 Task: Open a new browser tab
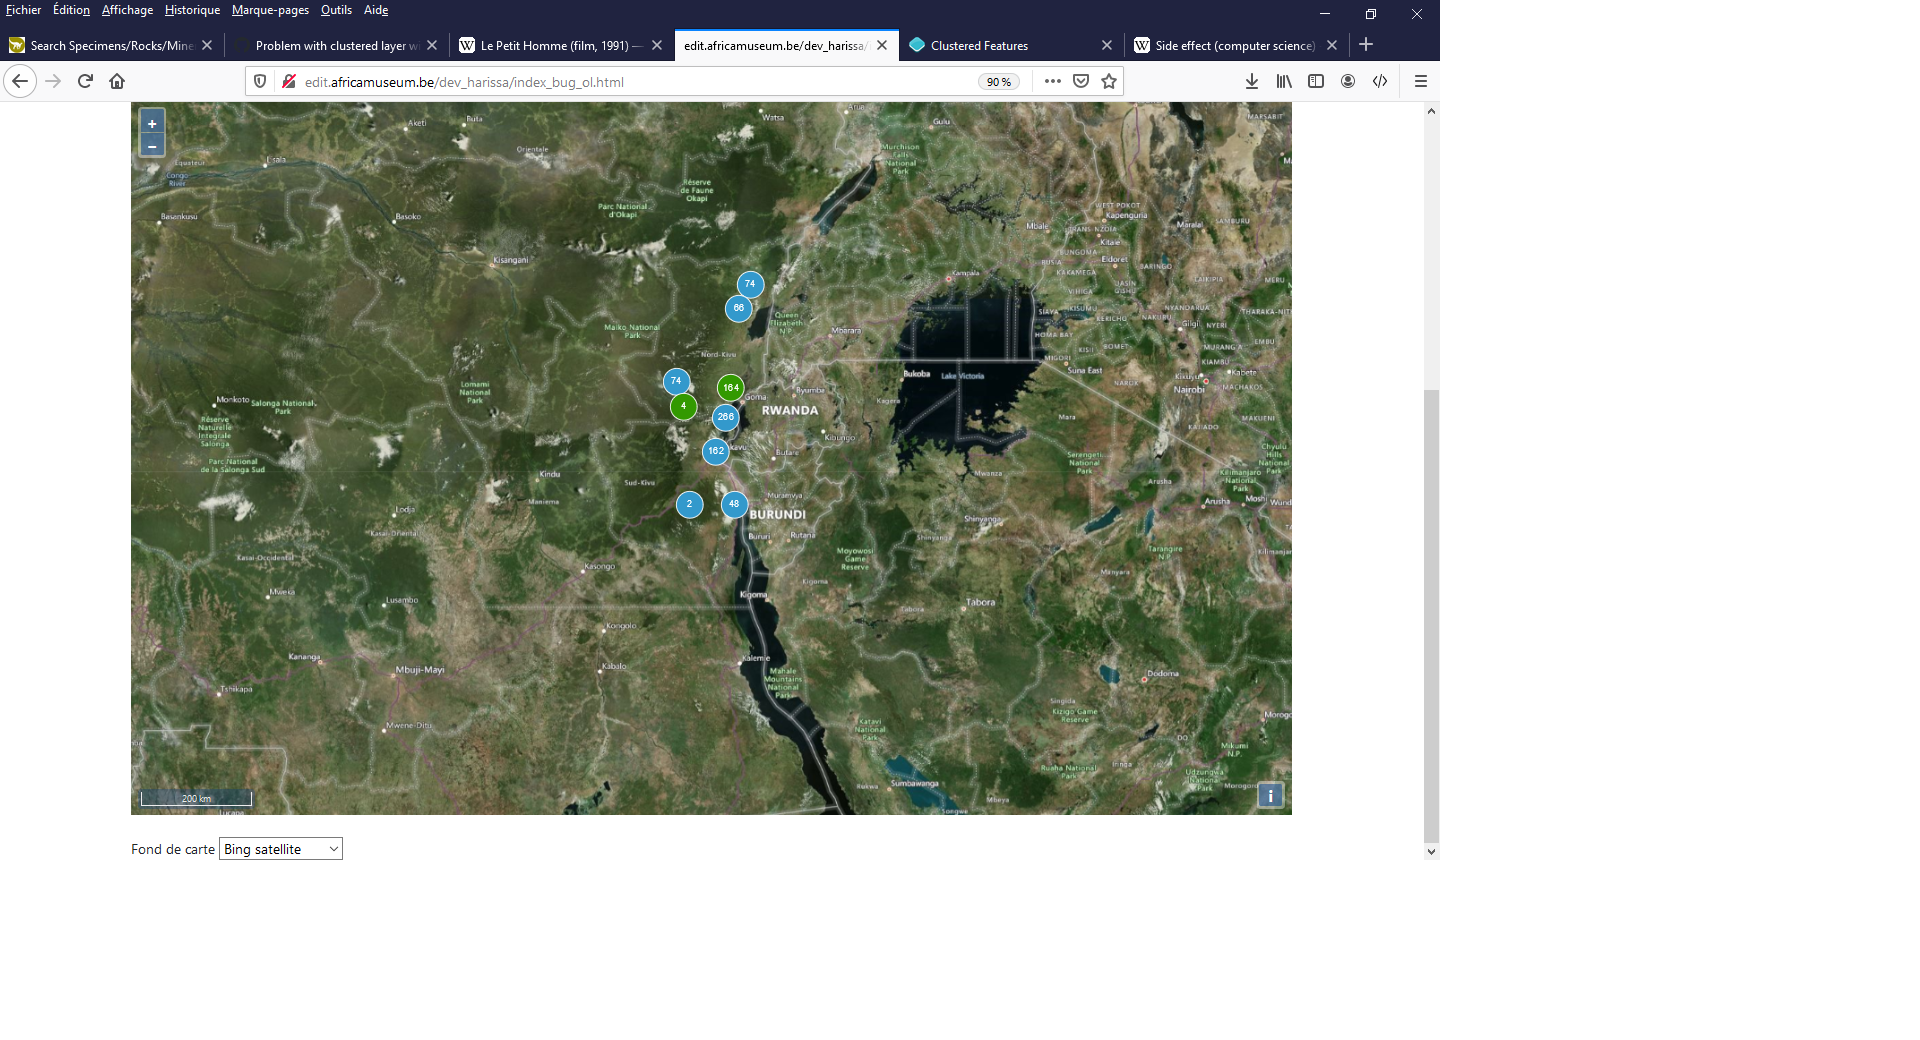click(x=1366, y=45)
